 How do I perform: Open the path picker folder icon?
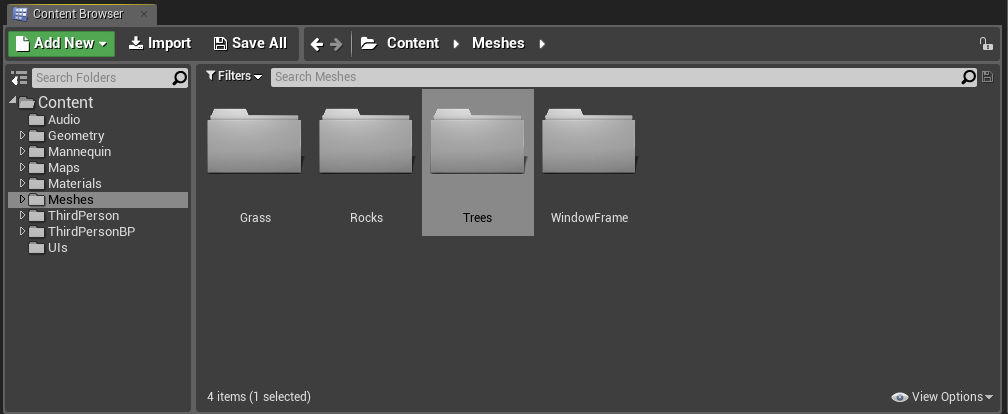pyautogui.click(x=368, y=43)
